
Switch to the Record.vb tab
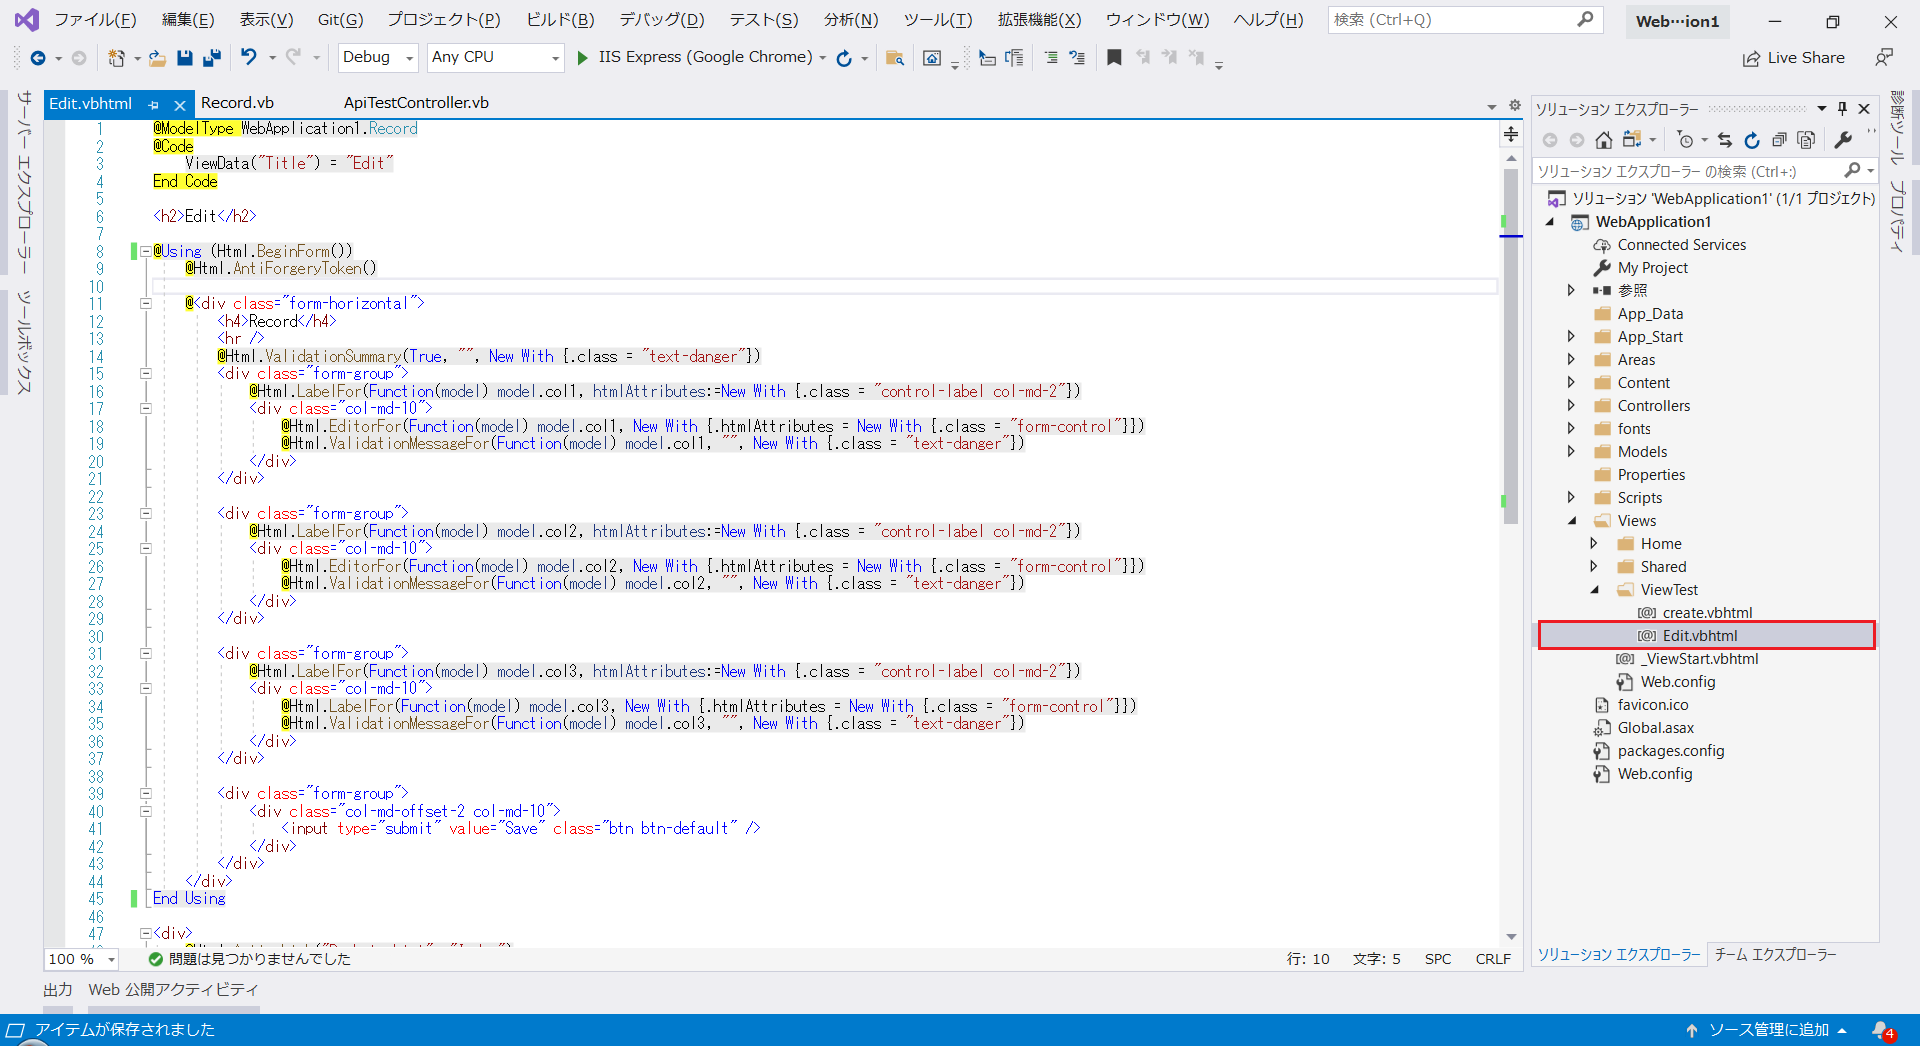[x=237, y=102]
